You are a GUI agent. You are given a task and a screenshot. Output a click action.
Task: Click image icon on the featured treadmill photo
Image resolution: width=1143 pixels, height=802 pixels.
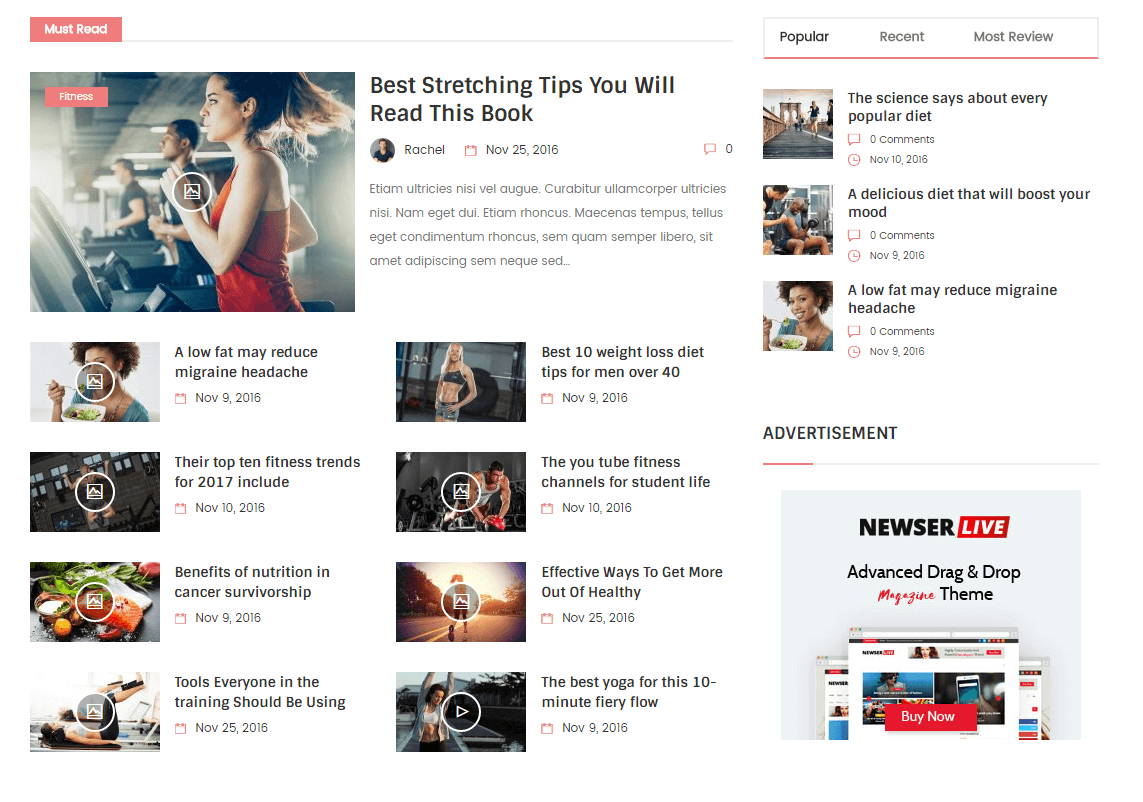click(191, 192)
